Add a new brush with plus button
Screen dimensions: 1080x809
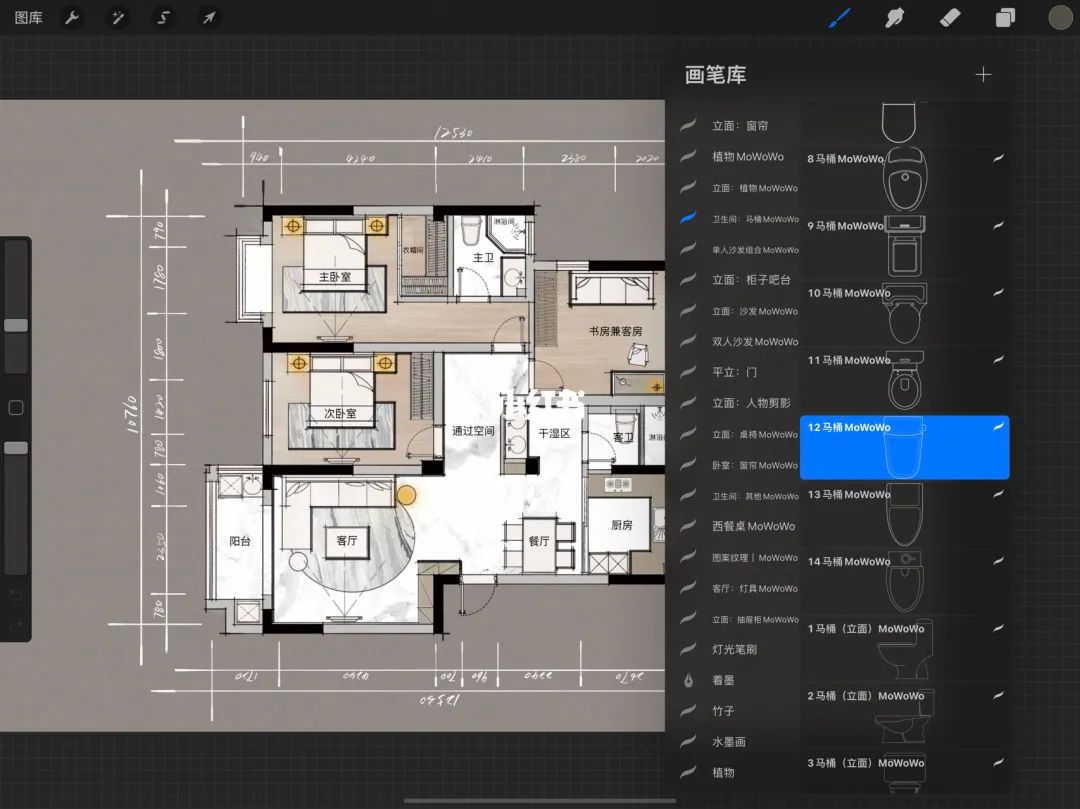(x=984, y=74)
